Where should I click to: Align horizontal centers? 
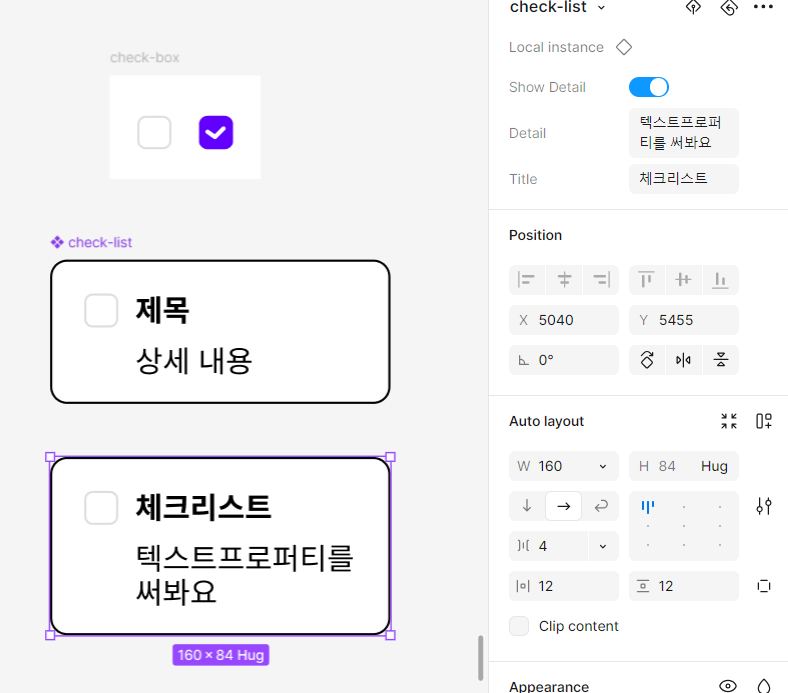click(x=564, y=279)
